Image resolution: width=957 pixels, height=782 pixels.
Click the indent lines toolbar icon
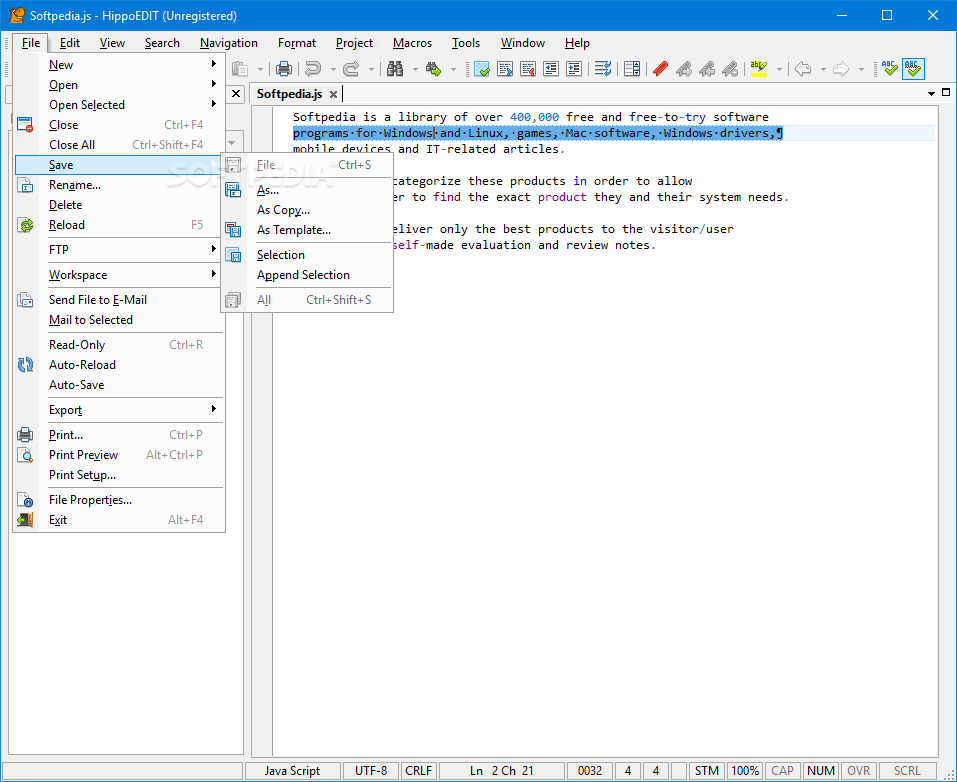pos(574,69)
